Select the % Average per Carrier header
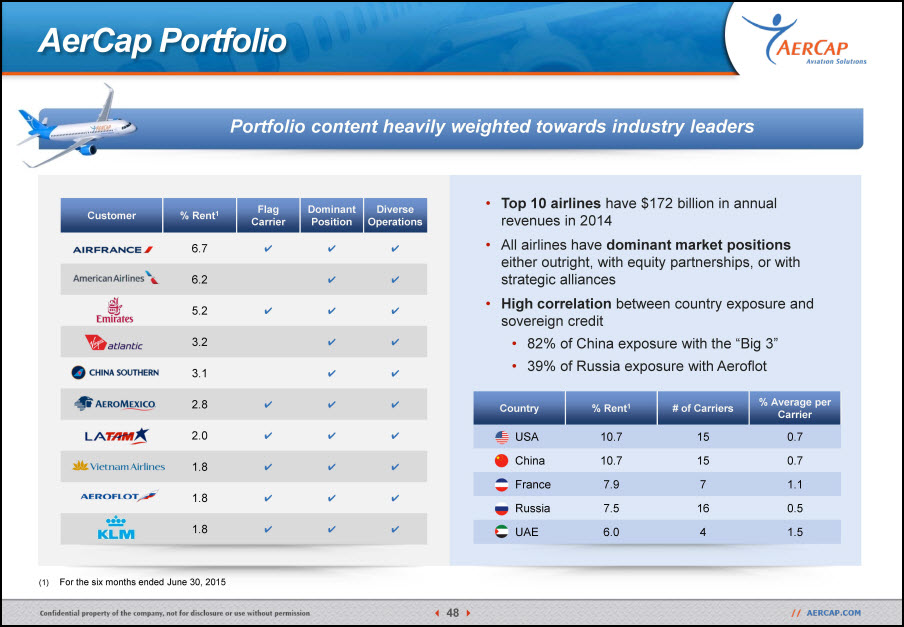904x627 pixels. click(795, 408)
